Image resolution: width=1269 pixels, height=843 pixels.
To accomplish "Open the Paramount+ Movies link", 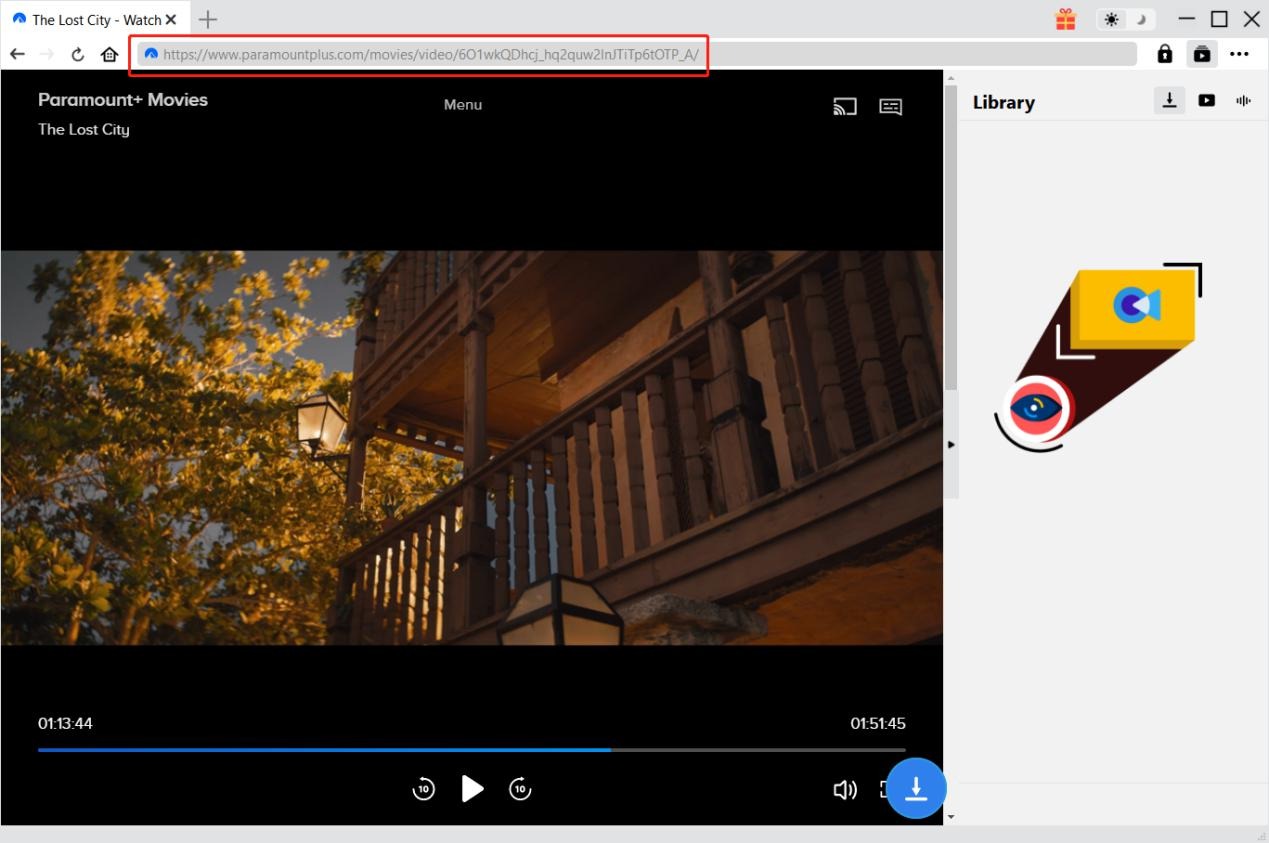I will click(122, 99).
